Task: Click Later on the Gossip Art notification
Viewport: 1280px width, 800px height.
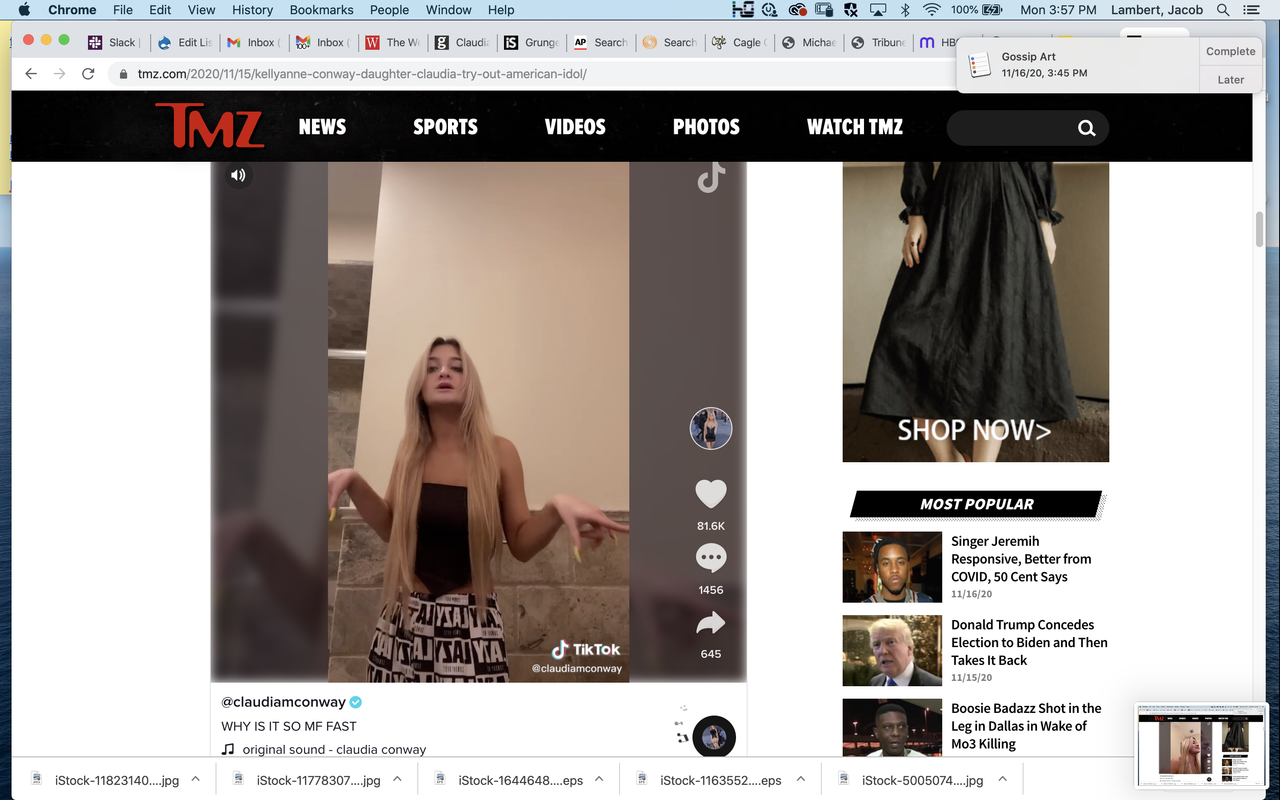Action: tap(1230, 80)
